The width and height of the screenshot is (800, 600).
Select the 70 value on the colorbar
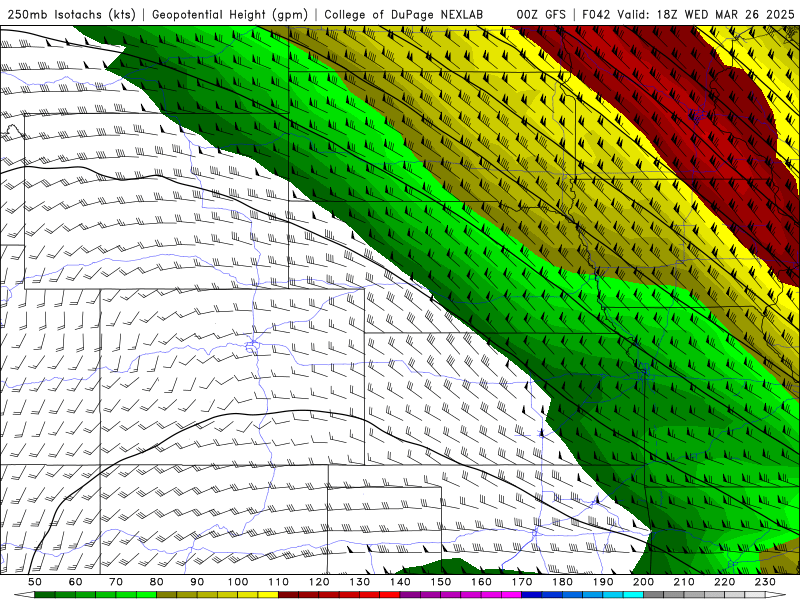(116, 582)
